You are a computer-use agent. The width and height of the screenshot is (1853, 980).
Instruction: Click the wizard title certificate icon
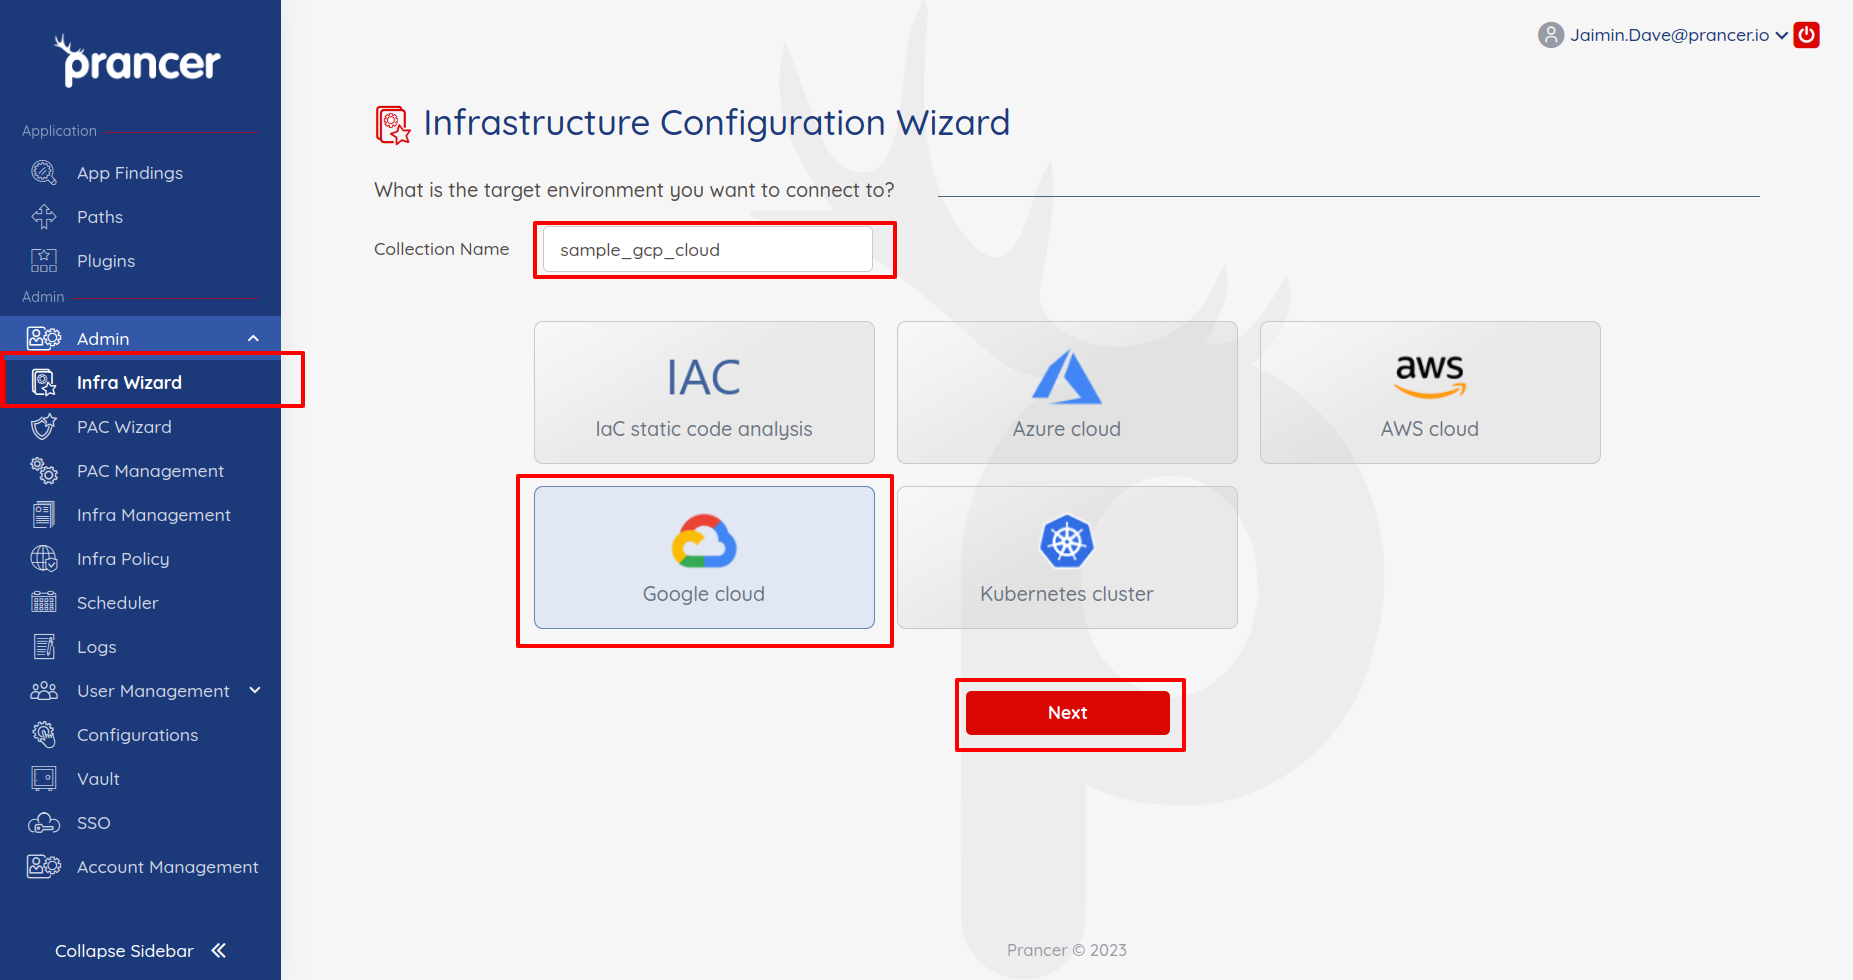pos(393,125)
